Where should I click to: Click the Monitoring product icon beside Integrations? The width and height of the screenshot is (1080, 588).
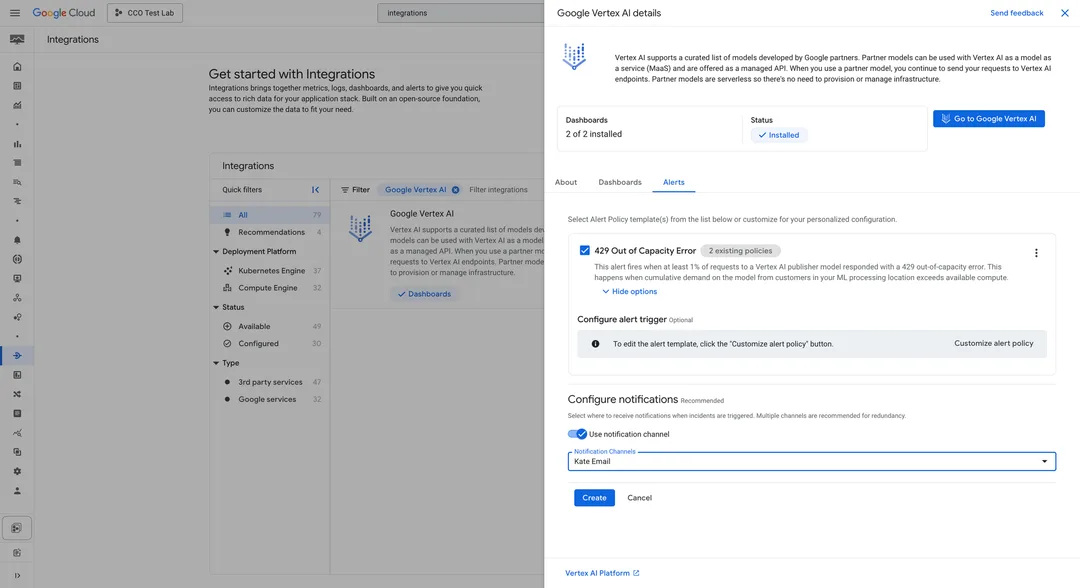point(17,40)
